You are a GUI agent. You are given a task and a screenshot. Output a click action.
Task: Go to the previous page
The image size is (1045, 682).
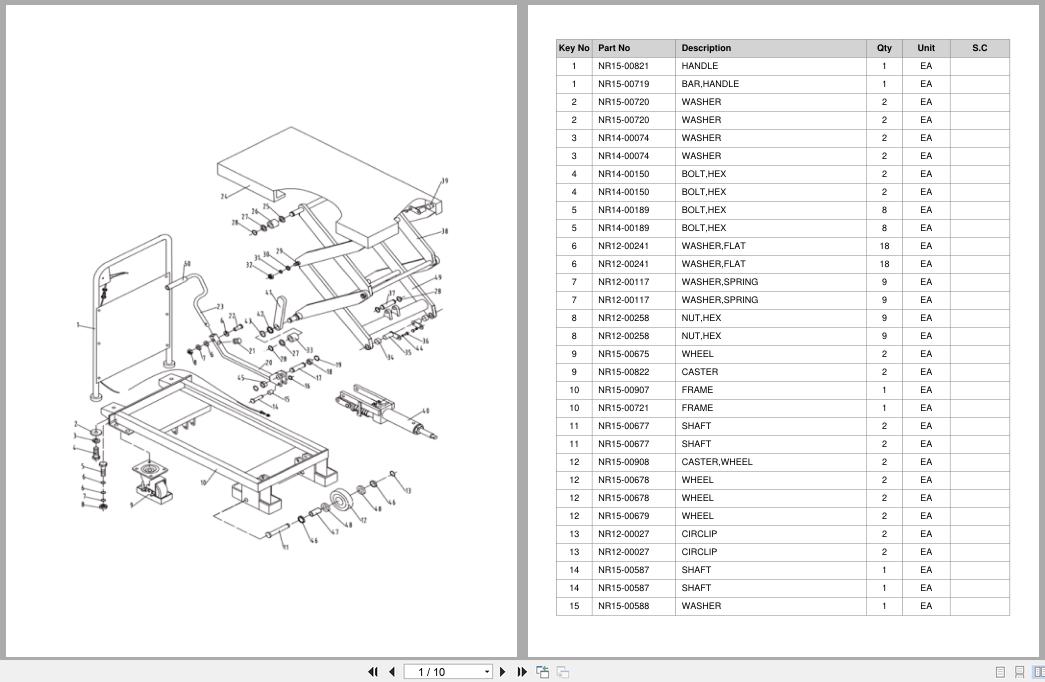392,672
